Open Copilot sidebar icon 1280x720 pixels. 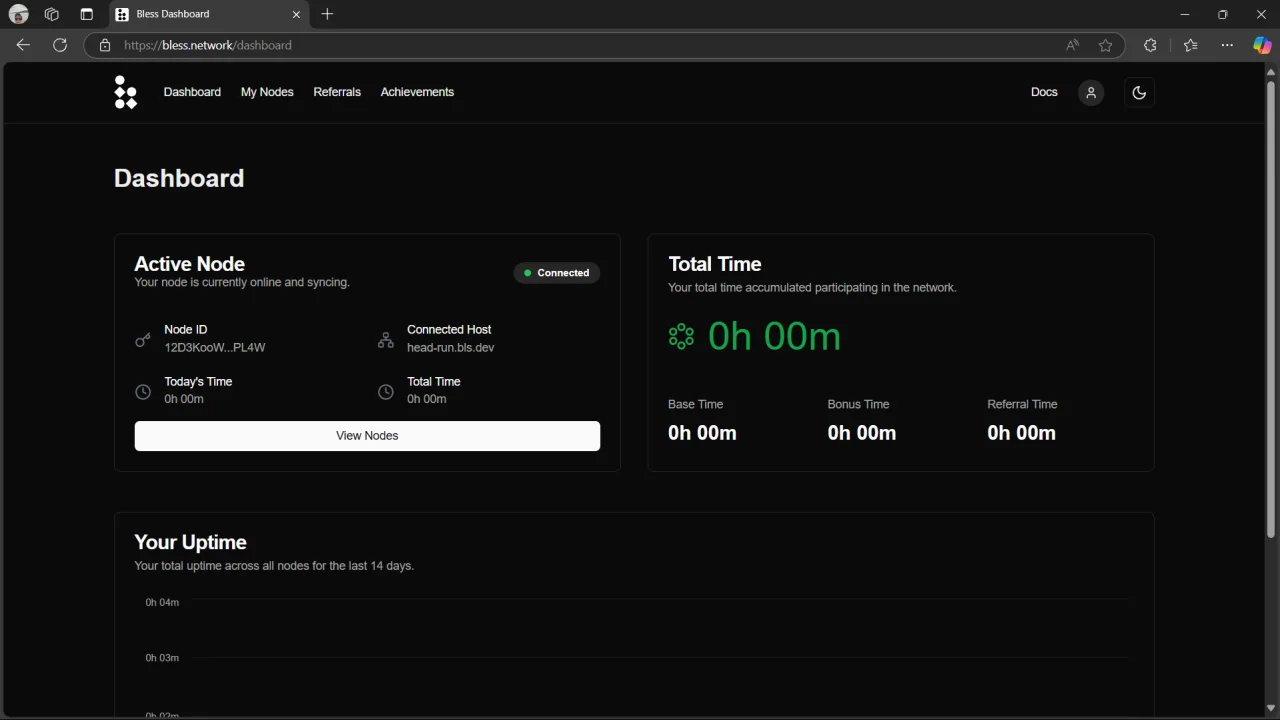point(1262,45)
